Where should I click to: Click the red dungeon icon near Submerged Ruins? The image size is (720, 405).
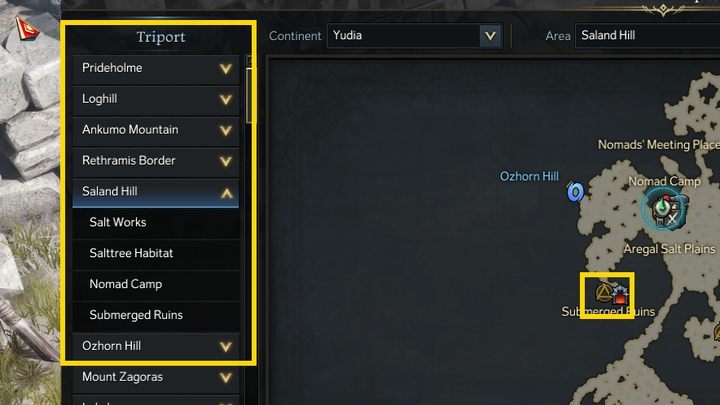621,294
